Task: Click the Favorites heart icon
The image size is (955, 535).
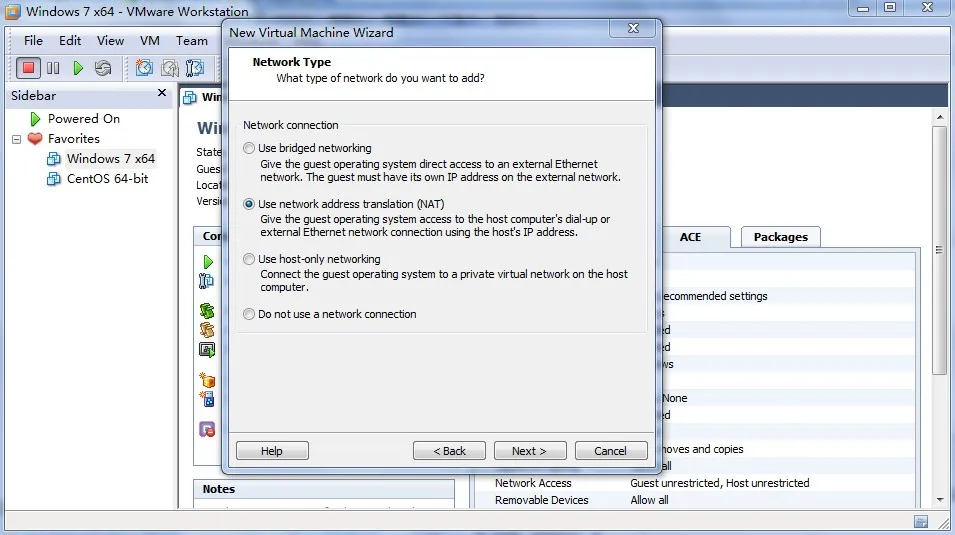Action: (x=35, y=139)
